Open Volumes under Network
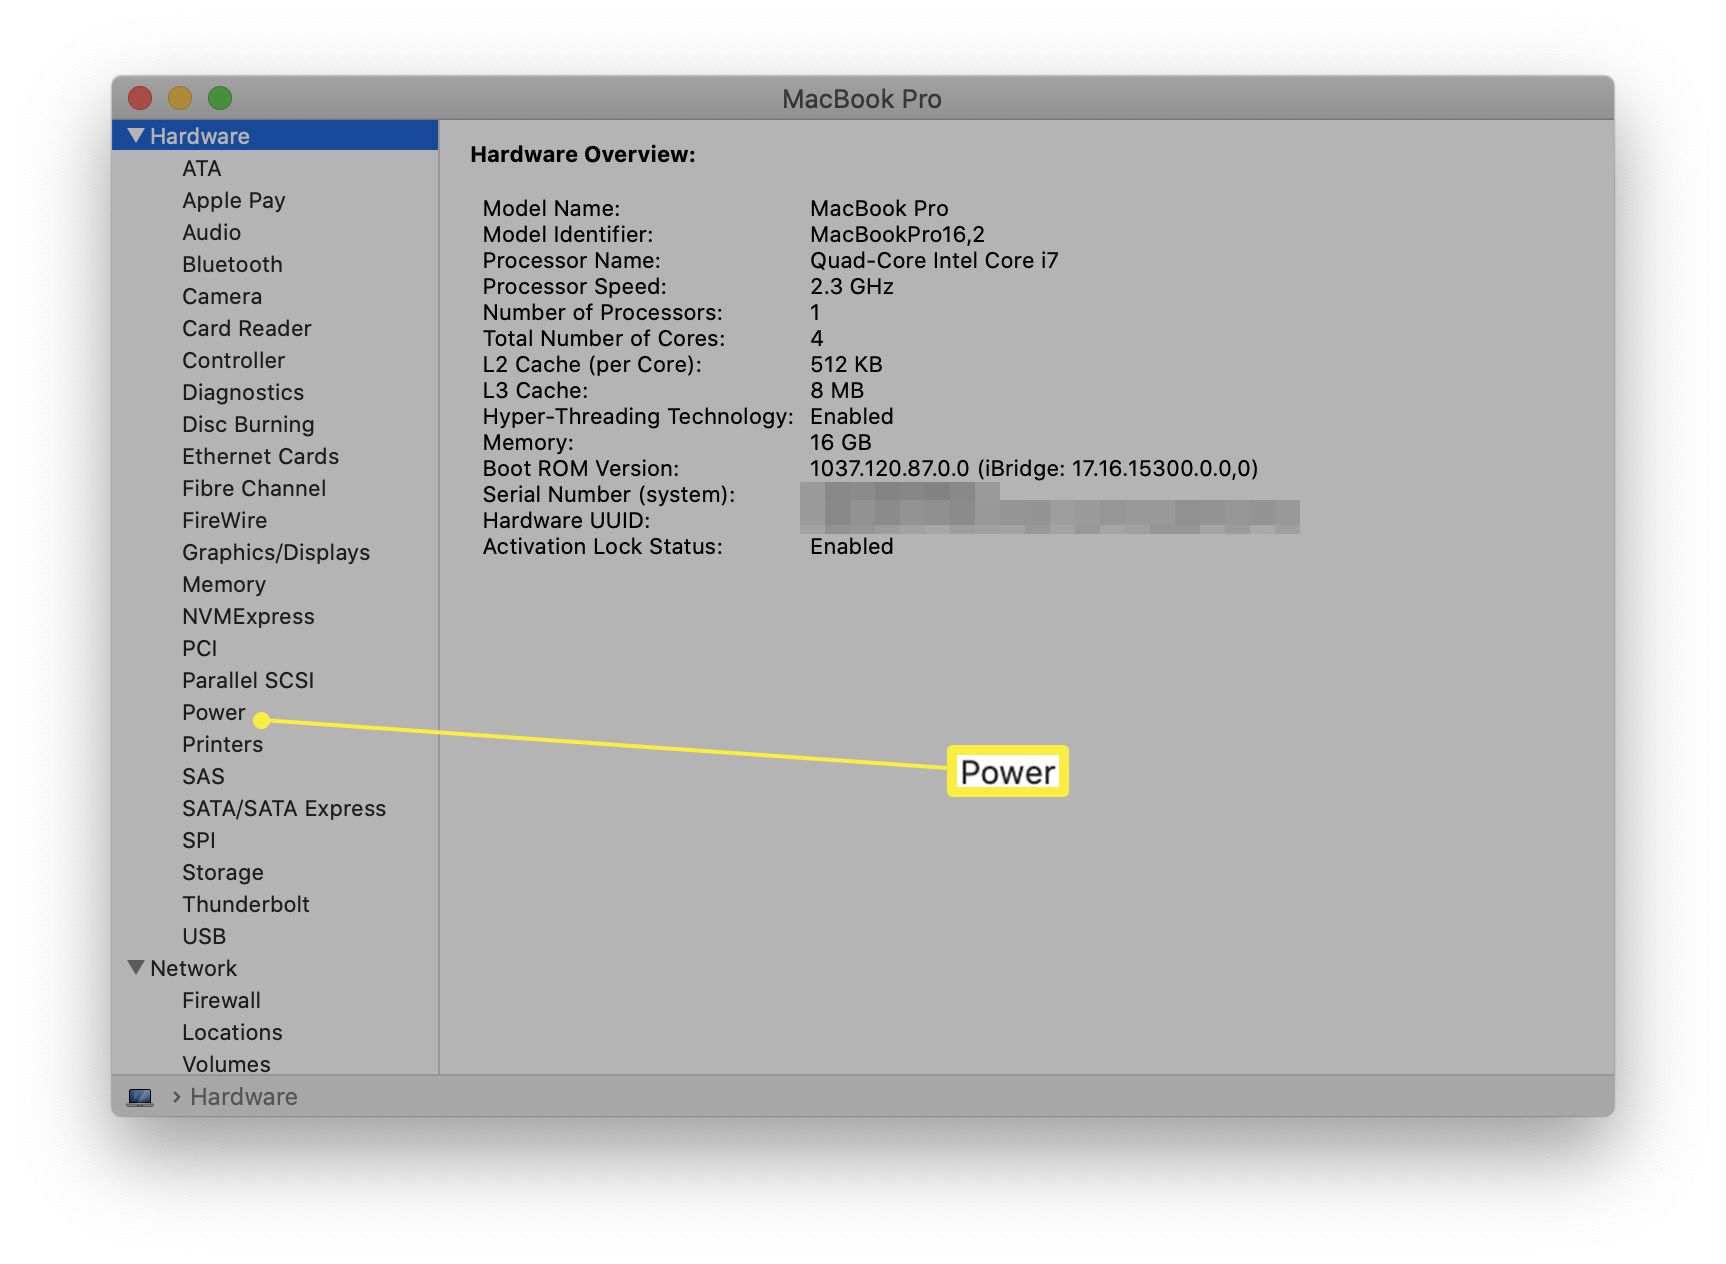This screenshot has width=1726, height=1264. click(226, 1064)
